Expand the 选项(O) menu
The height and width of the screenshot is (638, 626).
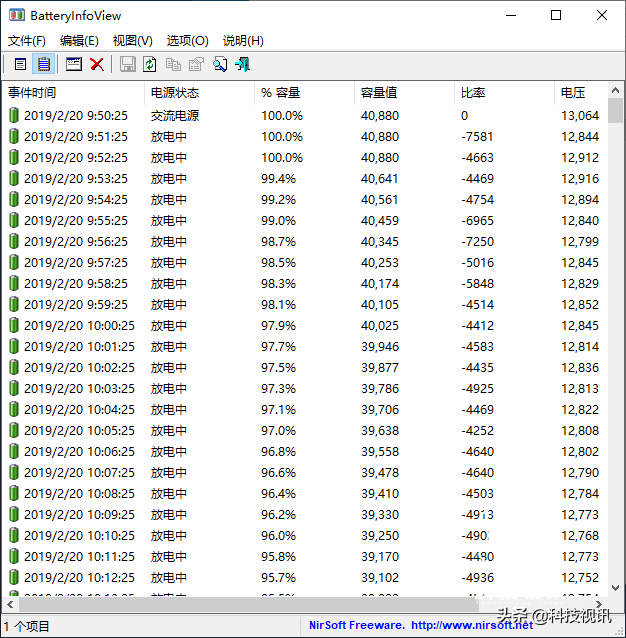(x=187, y=41)
